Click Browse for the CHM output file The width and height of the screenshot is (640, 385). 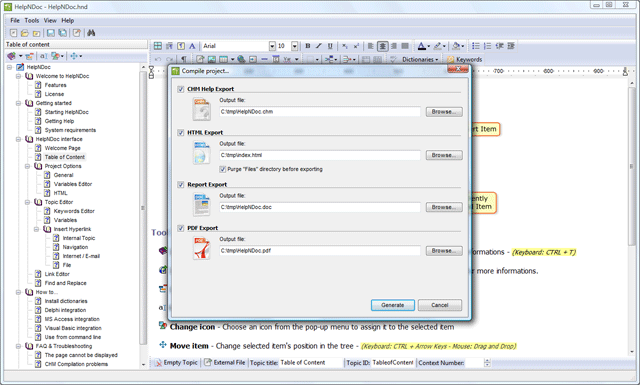(444, 112)
